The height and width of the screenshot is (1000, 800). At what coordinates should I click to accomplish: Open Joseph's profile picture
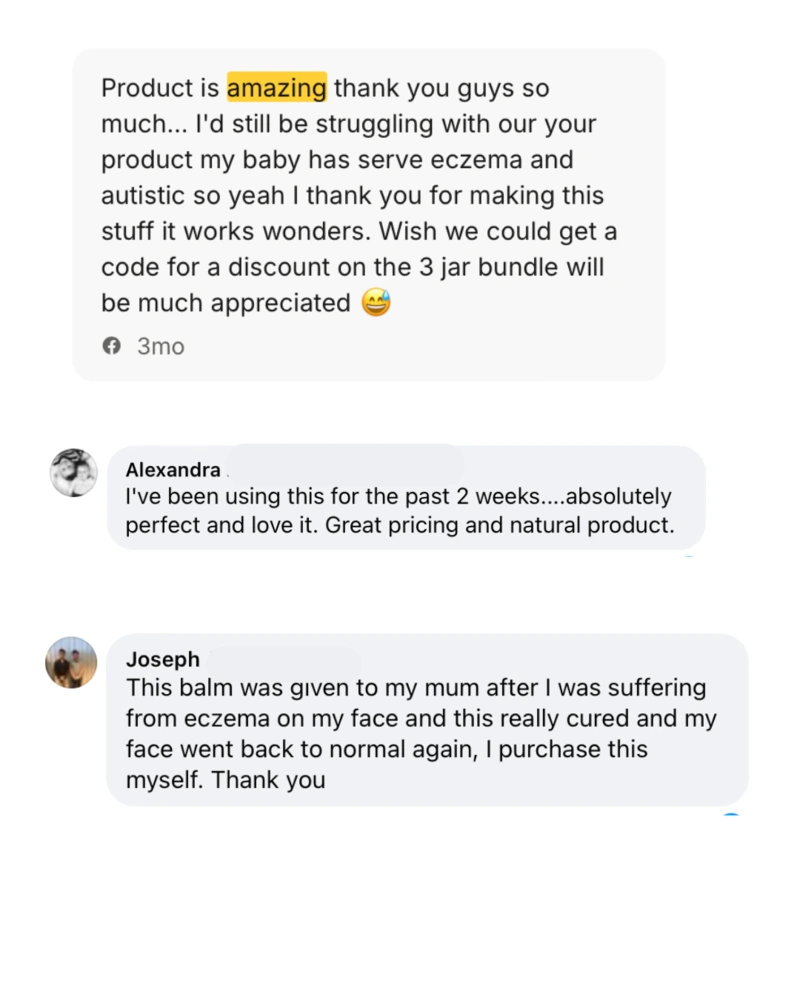(70, 661)
